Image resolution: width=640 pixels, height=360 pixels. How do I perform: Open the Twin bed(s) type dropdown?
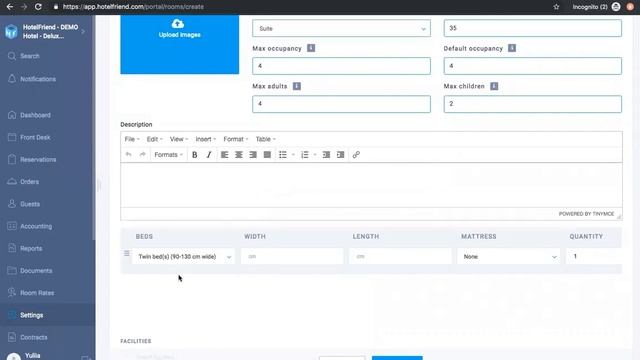[183, 256]
